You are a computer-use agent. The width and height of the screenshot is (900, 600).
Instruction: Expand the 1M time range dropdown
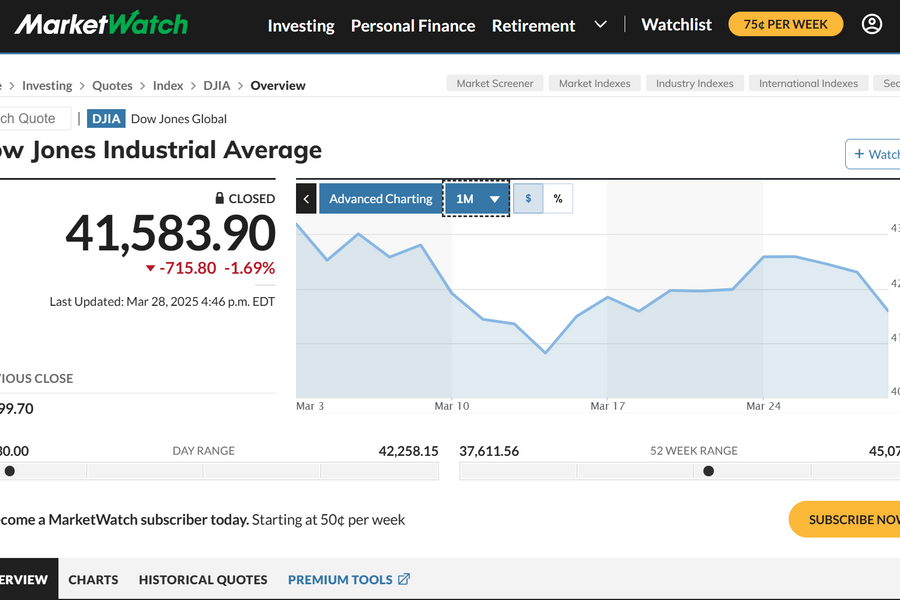477,199
